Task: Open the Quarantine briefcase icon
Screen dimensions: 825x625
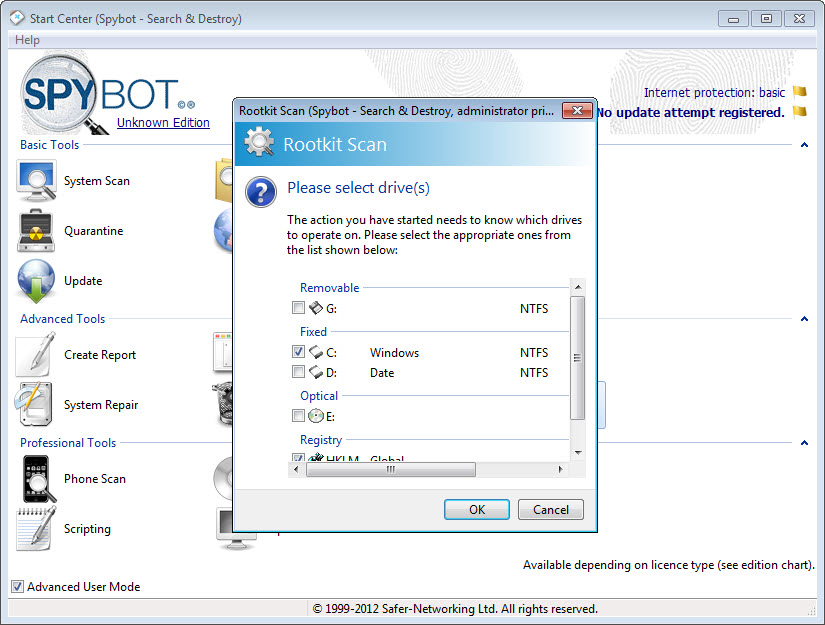Action: (x=36, y=230)
